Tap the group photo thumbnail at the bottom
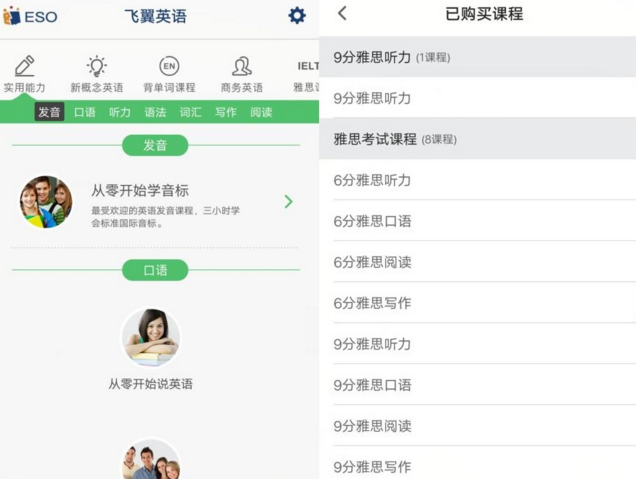 [x=150, y=459]
